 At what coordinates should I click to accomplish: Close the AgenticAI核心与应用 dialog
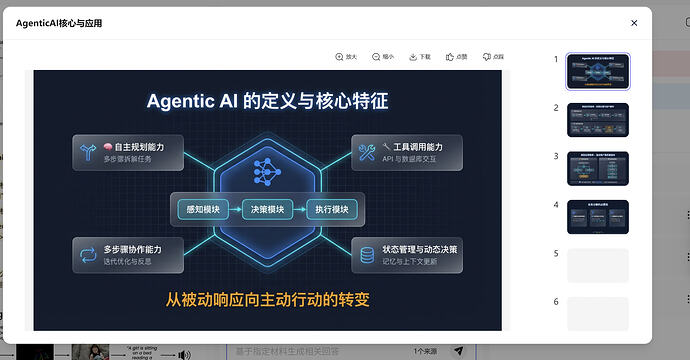(x=634, y=23)
